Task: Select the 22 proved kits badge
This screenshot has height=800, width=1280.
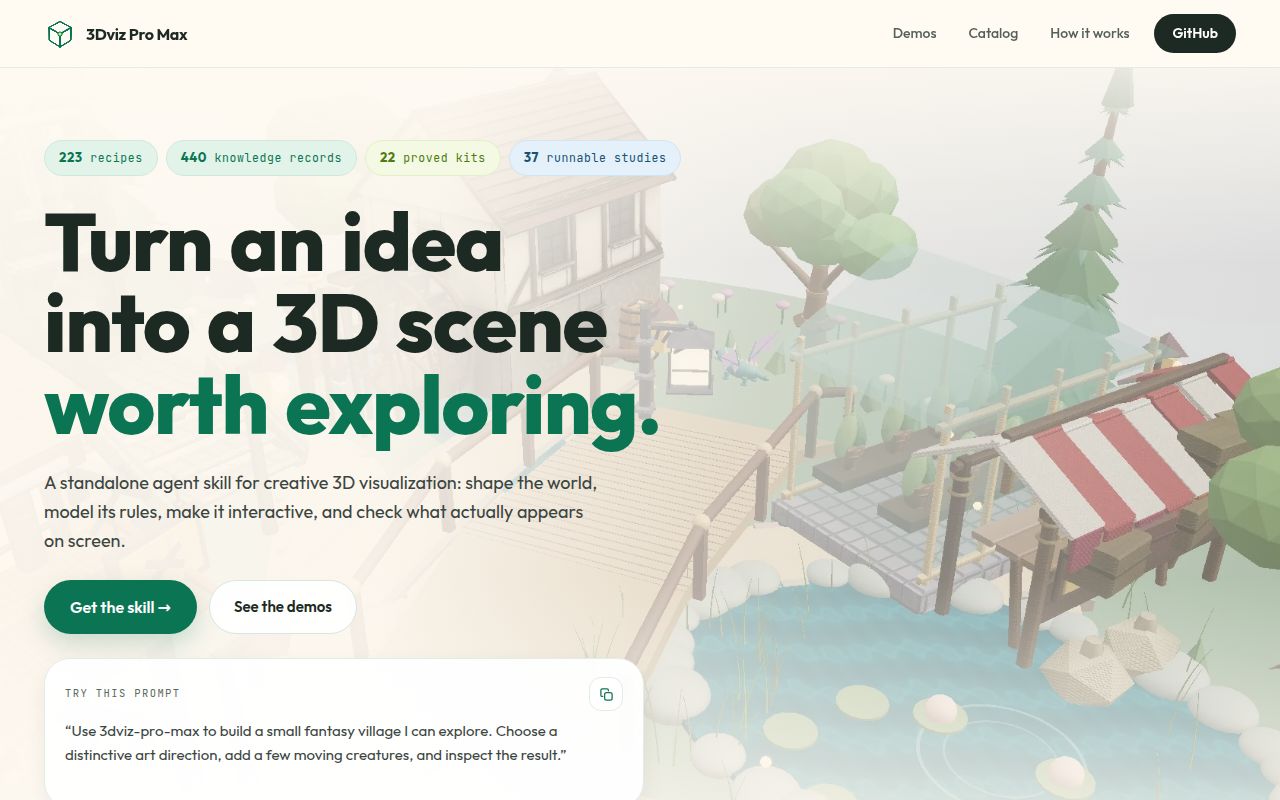Action: (x=432, y=158)
